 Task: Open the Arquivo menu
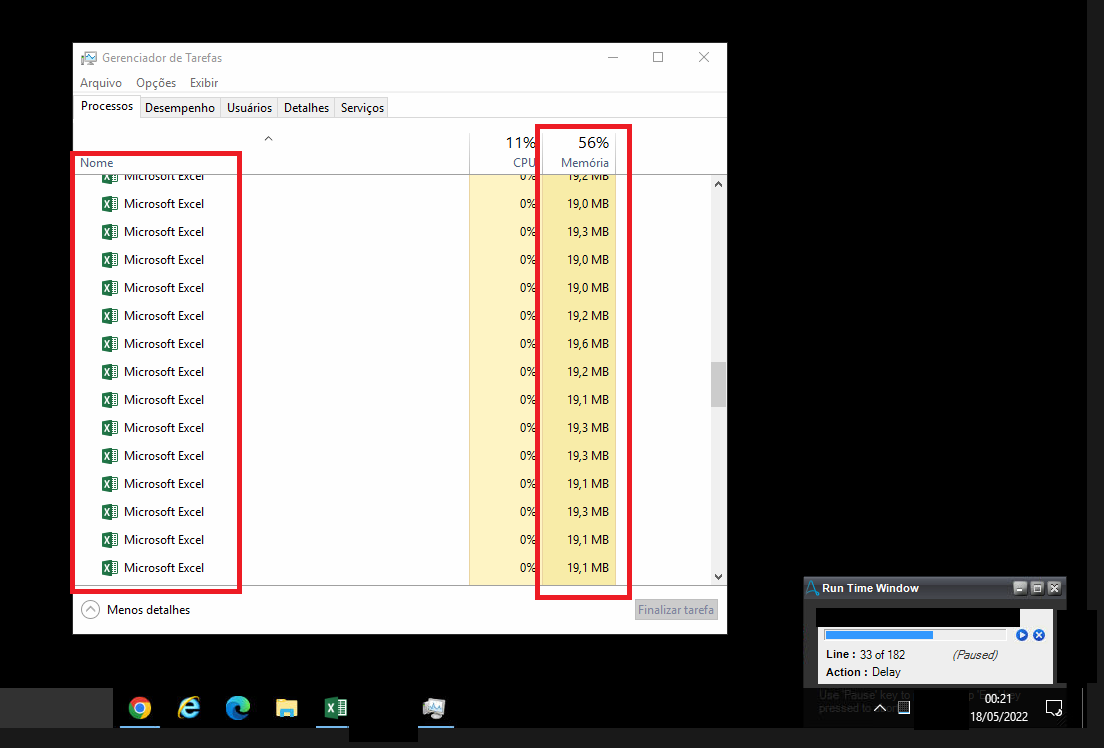(101, 83)
